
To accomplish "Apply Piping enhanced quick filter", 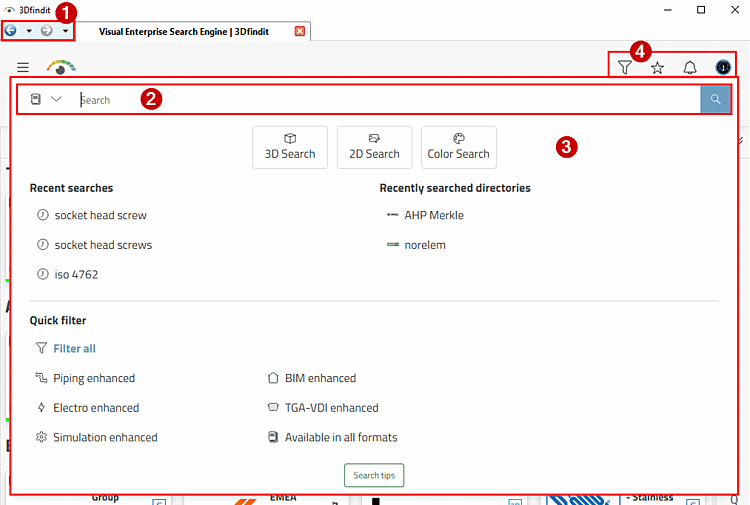I will pos(94,378).
